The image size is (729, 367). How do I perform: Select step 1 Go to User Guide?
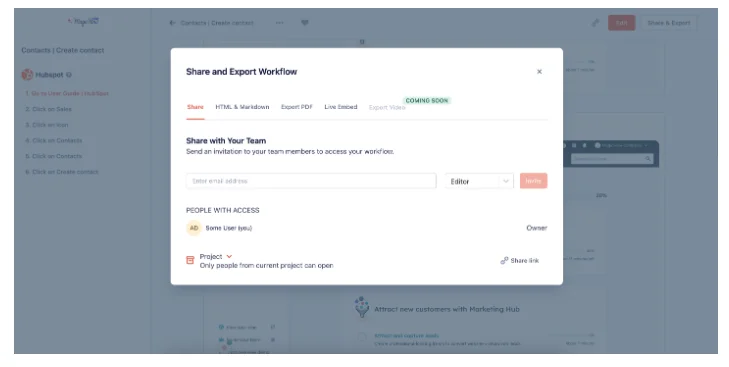67,93
